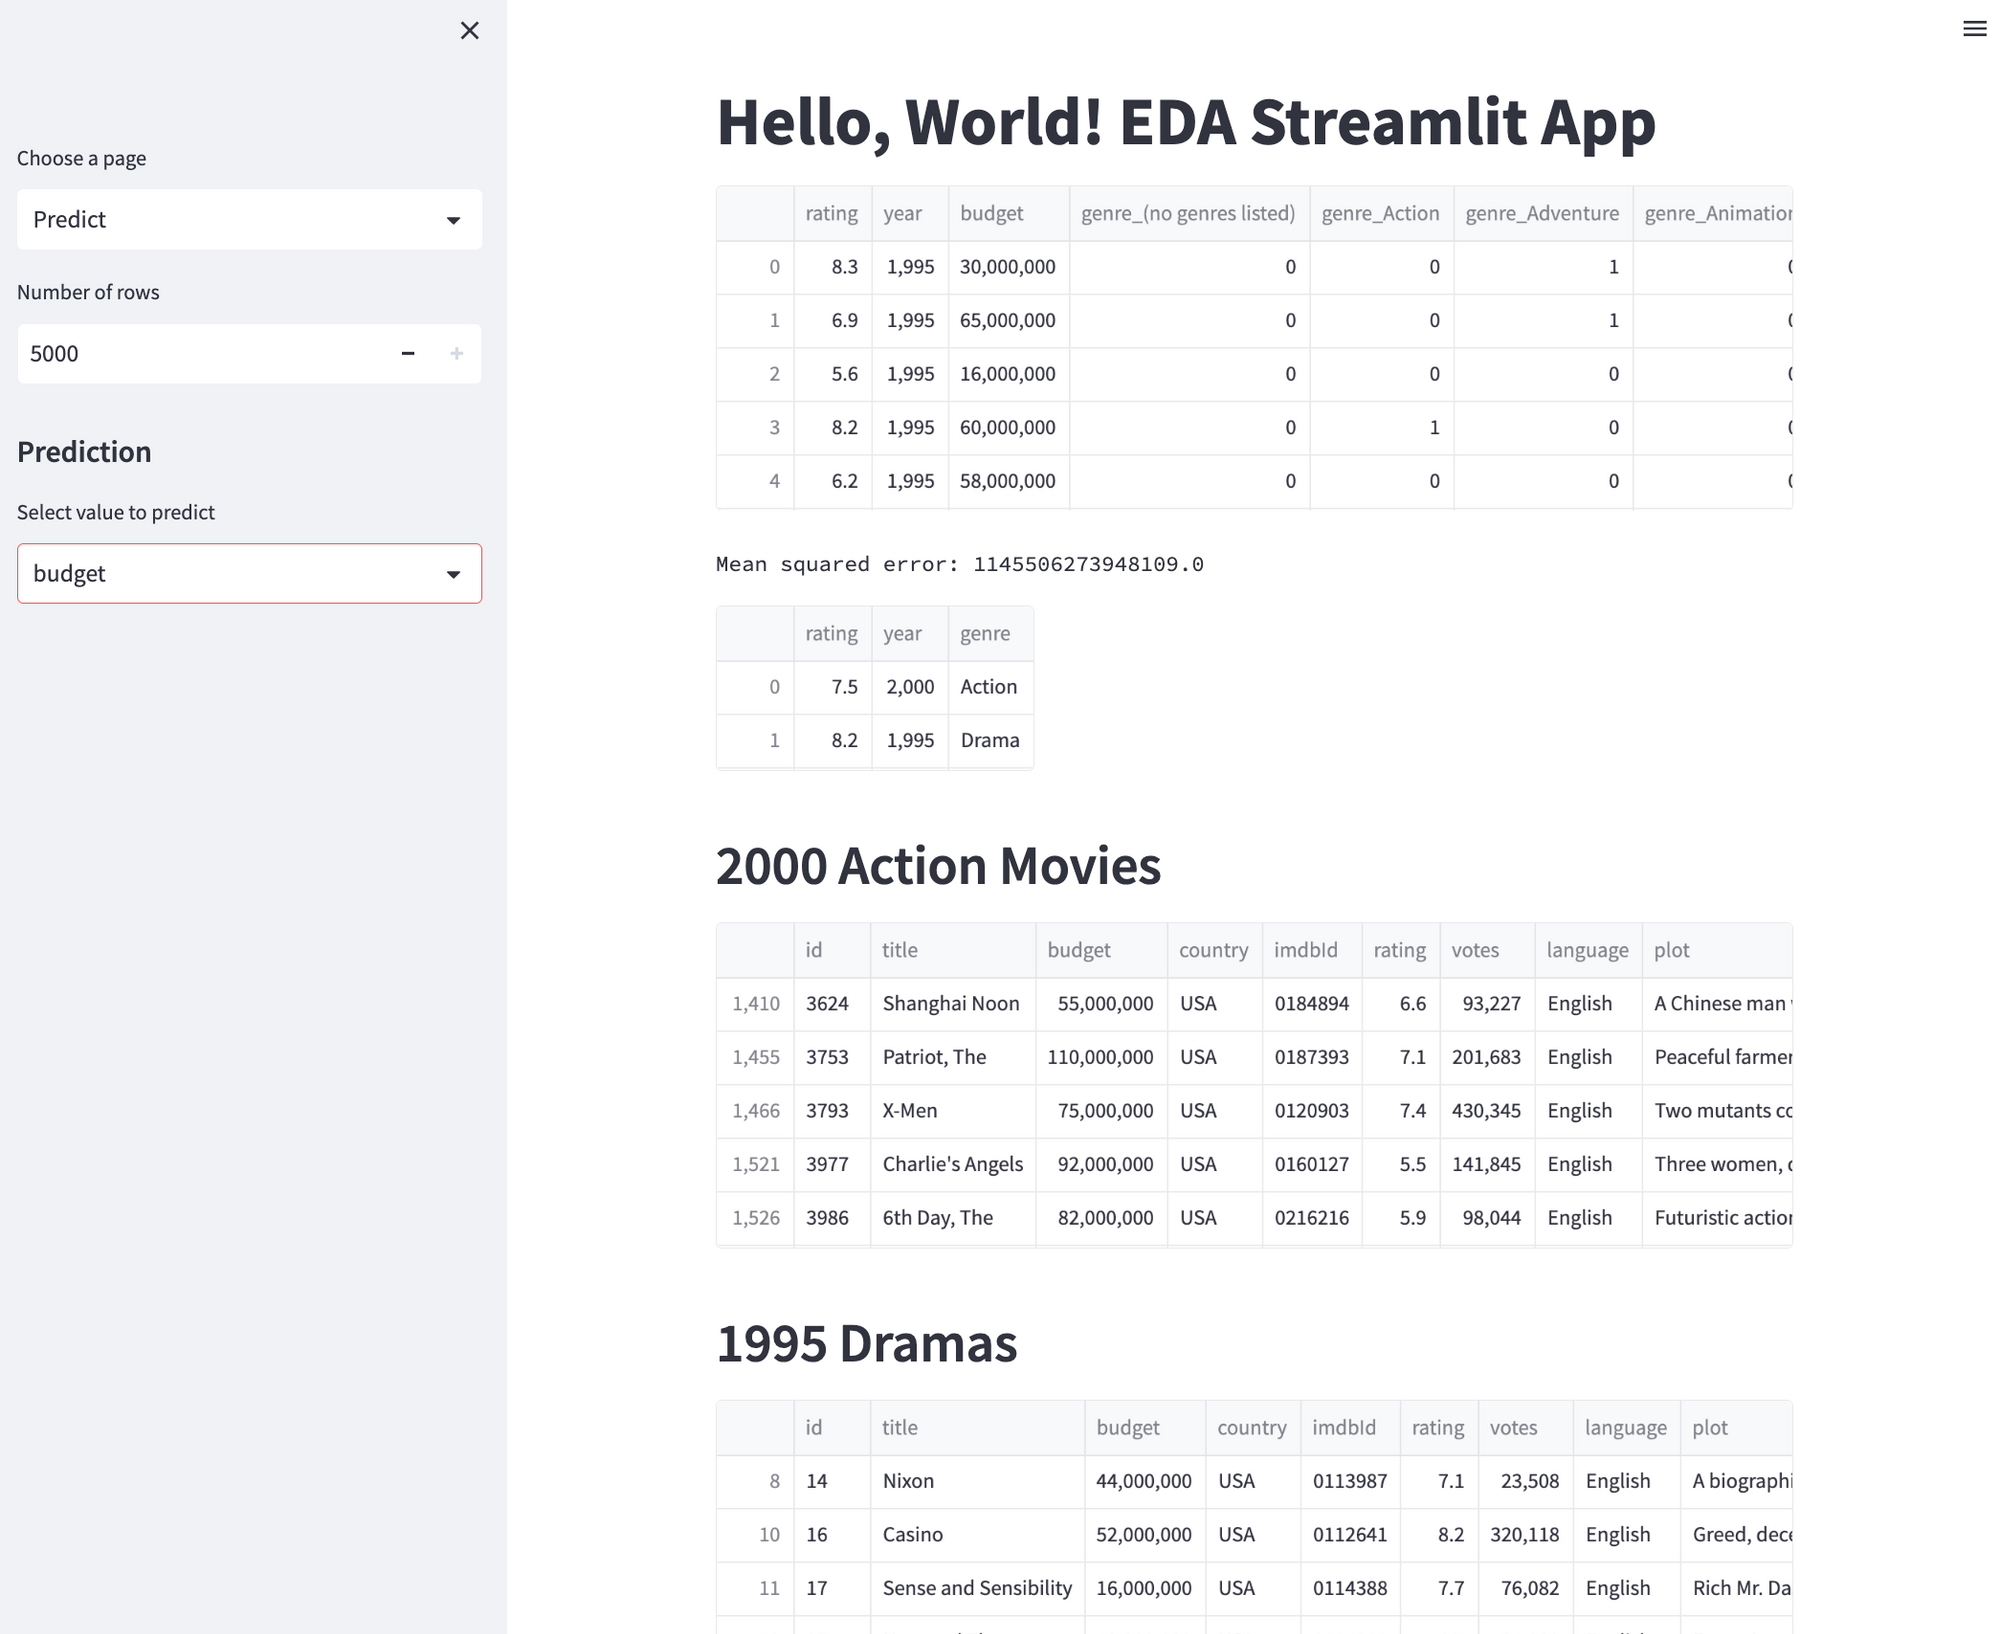This screenshot has width=2000, height=1634.
Task: Select the Casino title cell
Action: [912, 1534]
